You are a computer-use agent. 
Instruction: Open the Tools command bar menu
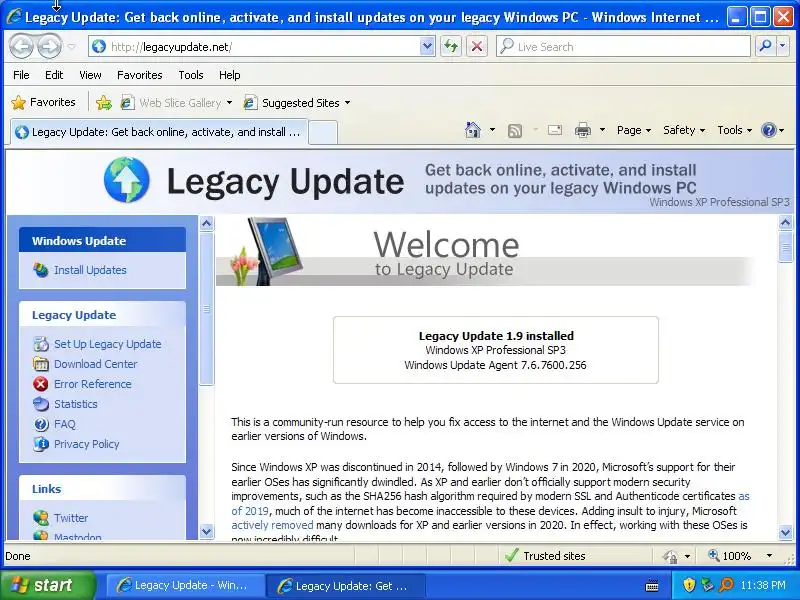click(734, 130)
